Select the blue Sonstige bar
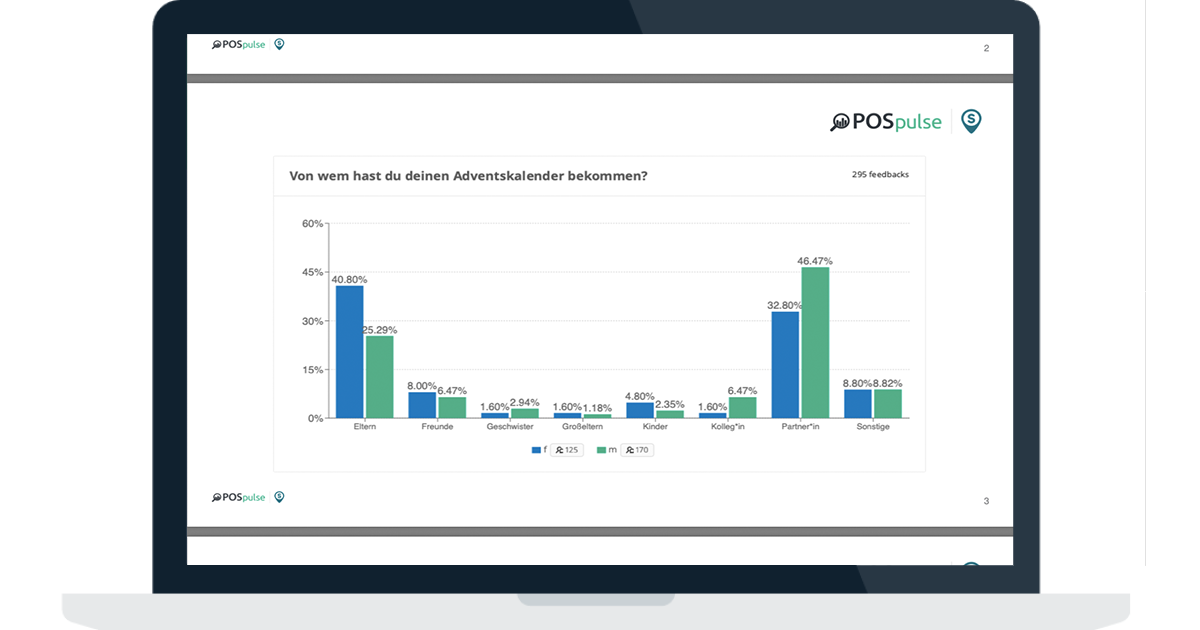The height and width of the screenshot is (630, 1200). (858, 404)
